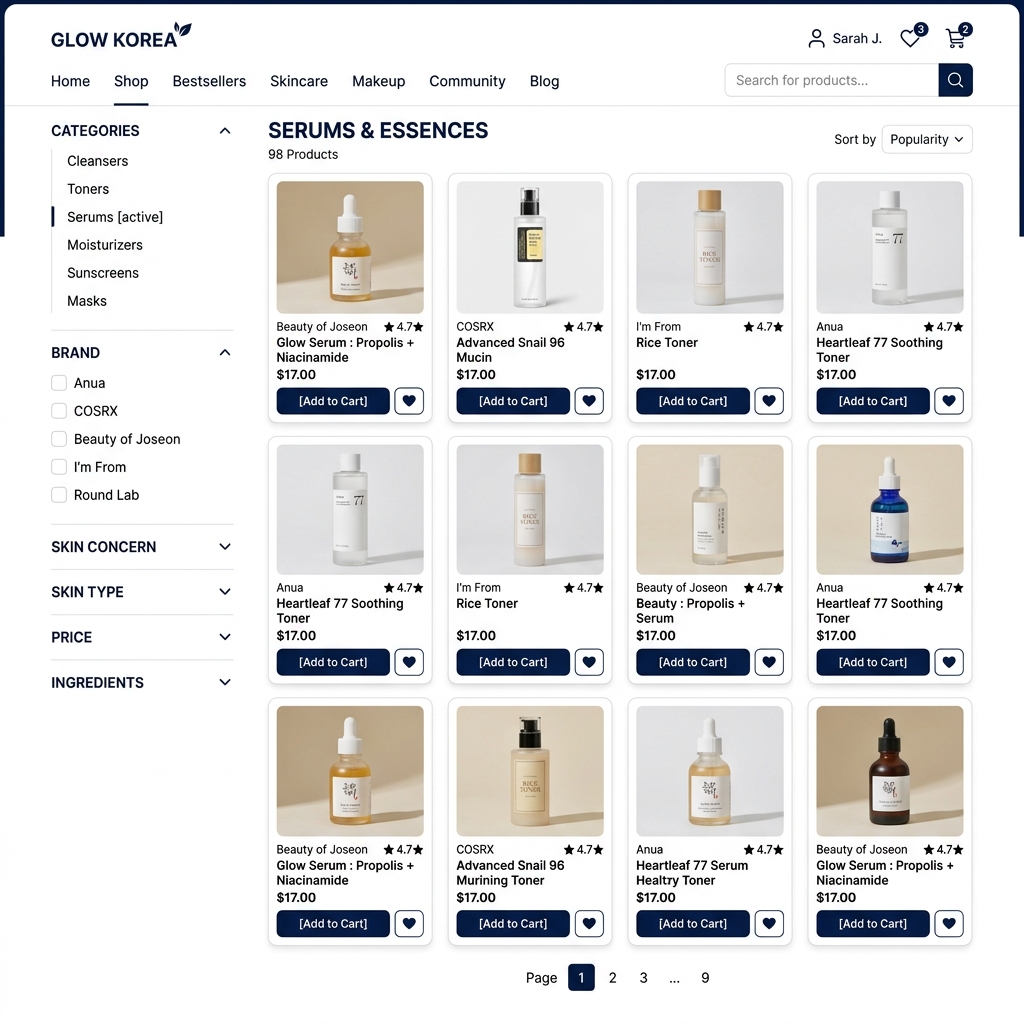
Task: Select the Serums [active] category
Action: (x=115, y=217)
